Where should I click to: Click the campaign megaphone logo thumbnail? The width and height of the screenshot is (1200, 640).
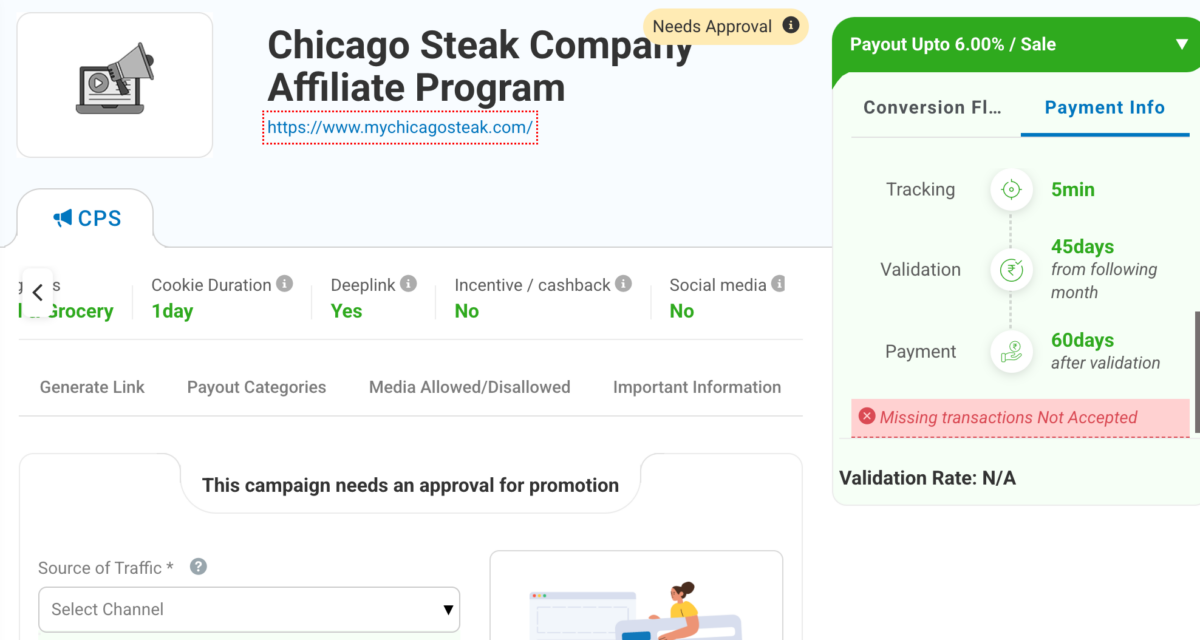point(115,85)
